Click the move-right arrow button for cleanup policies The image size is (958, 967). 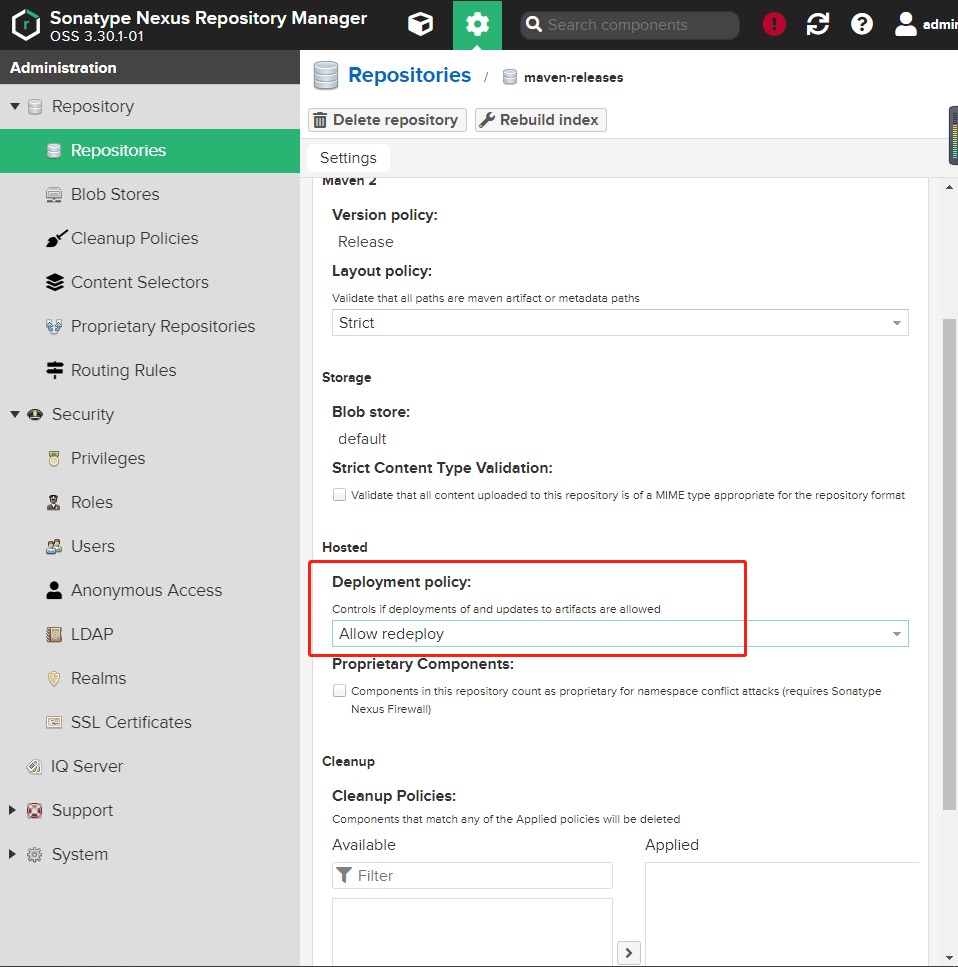pyautogui.click(x=629, y=953)
